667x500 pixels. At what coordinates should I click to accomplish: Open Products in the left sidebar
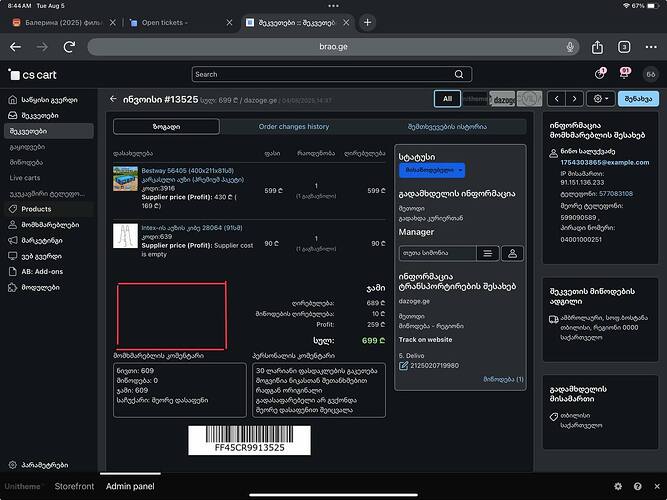click(x=36, y=209)
